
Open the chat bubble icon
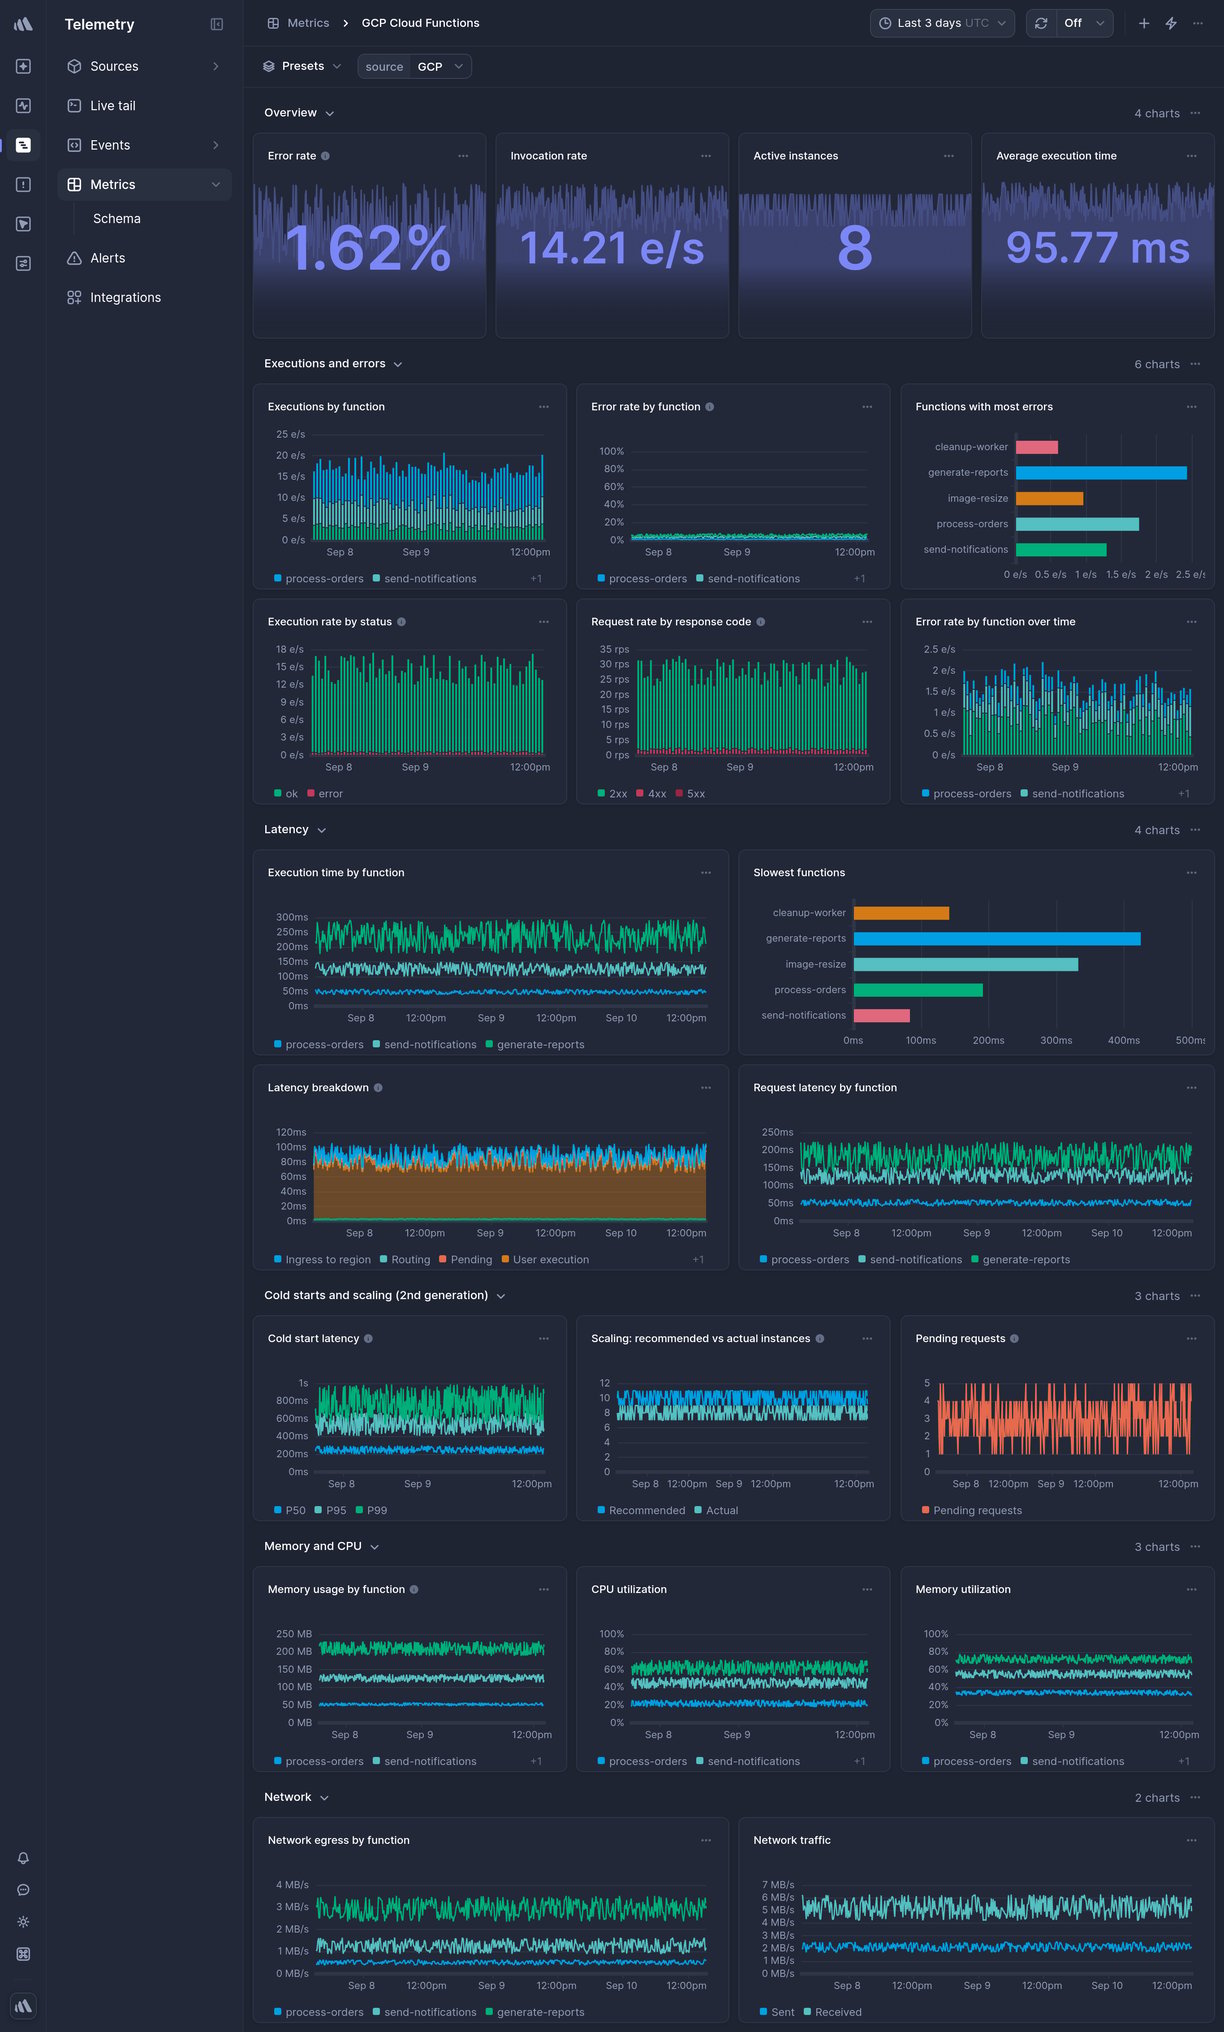point(23,1890)
